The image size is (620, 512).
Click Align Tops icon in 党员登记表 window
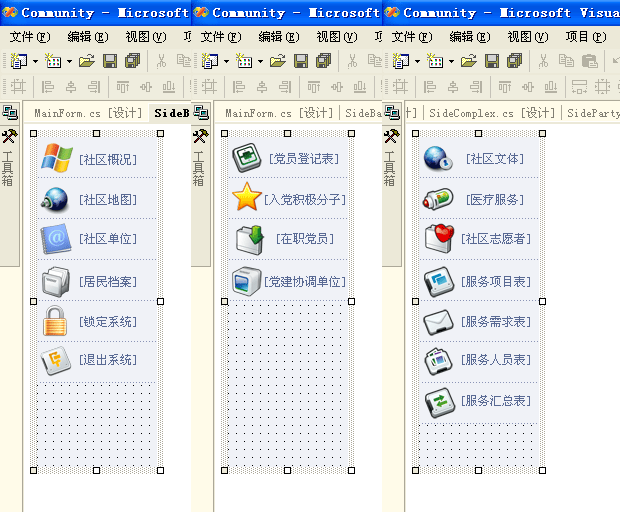314,87
